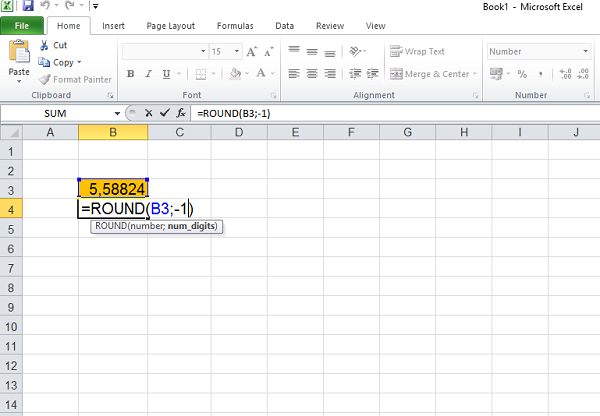This screenshot has height=416, width=600.
Task: Click the green File button
Action: 21,25
